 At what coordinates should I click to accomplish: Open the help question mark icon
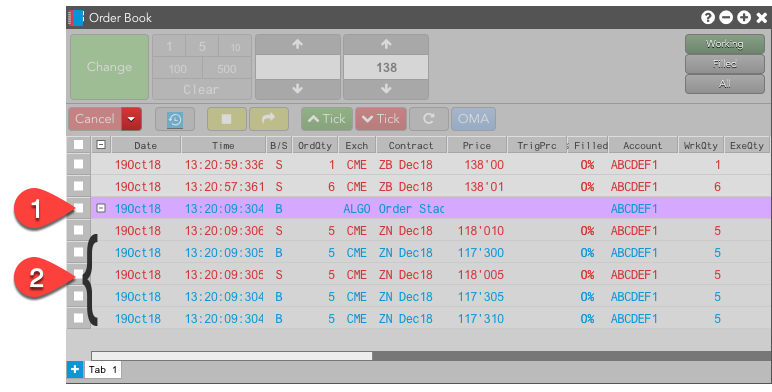[x=708, y=18]
